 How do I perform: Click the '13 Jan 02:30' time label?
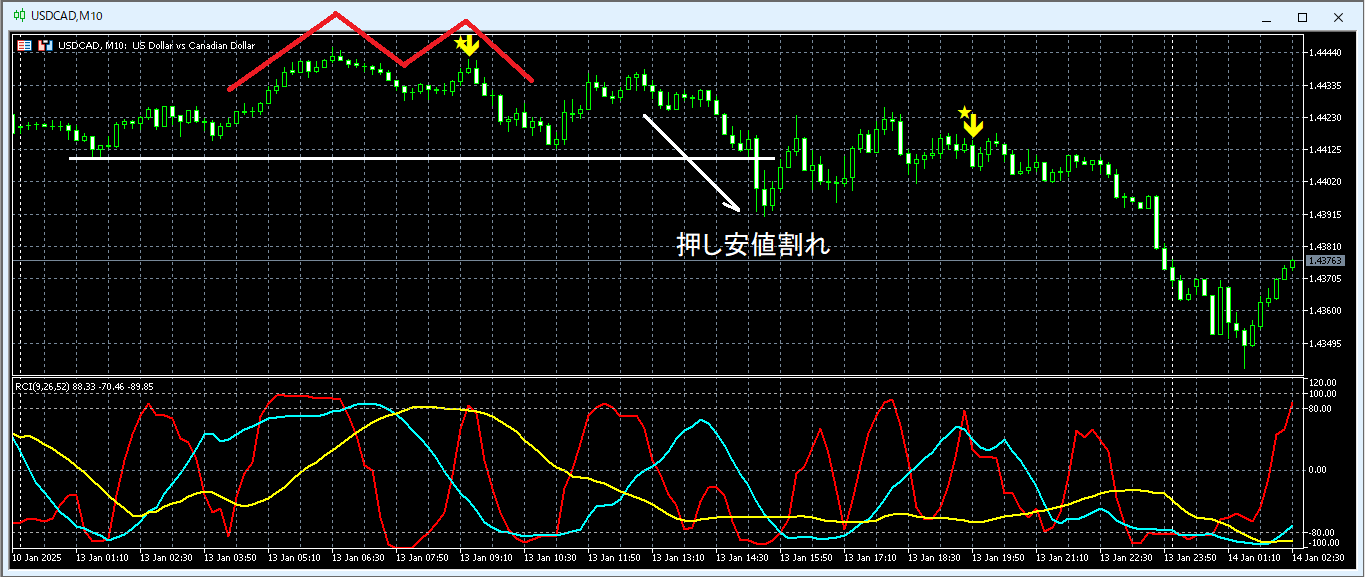[164, 557]
